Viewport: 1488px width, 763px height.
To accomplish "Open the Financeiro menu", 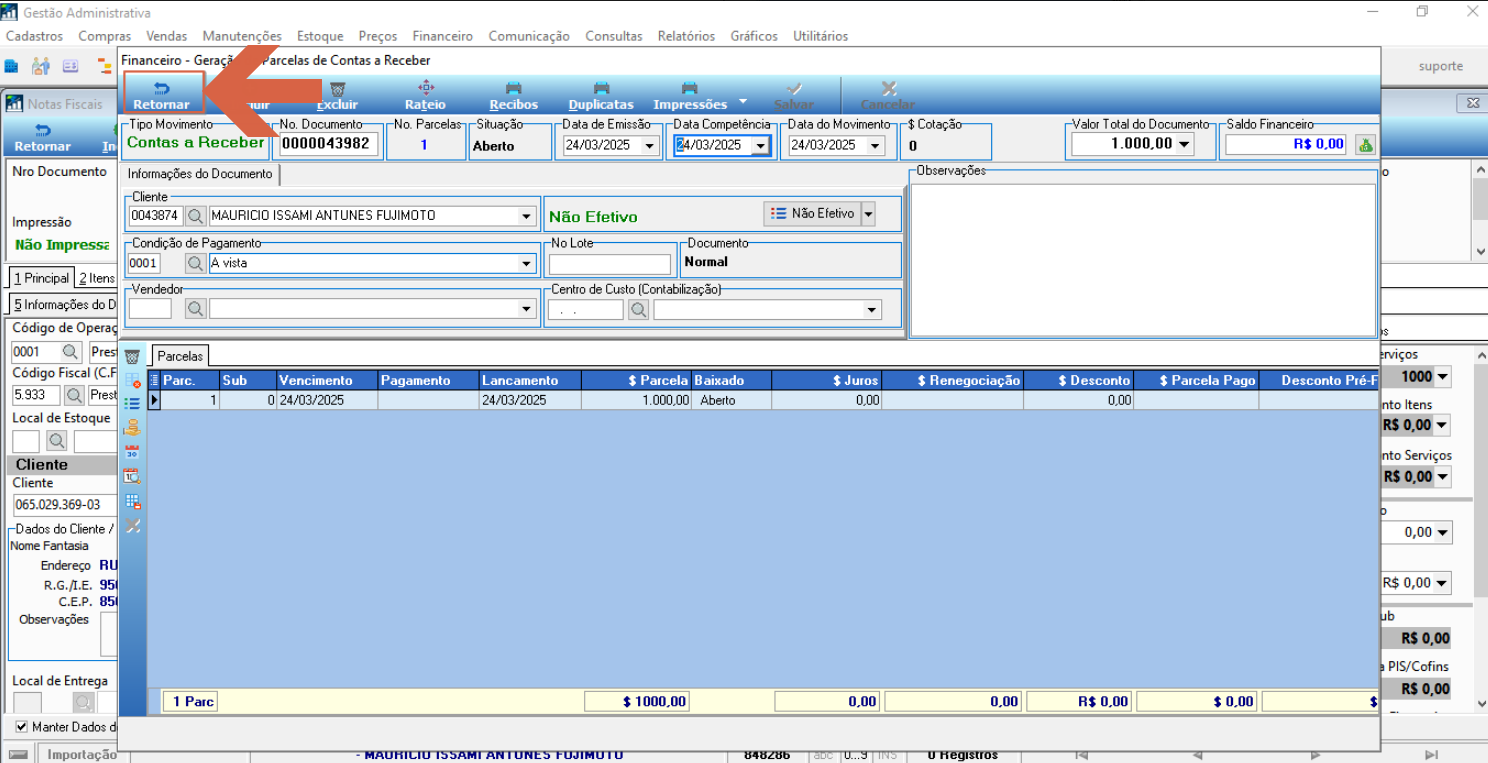I will pyautogui.click(x=442, y=36).
